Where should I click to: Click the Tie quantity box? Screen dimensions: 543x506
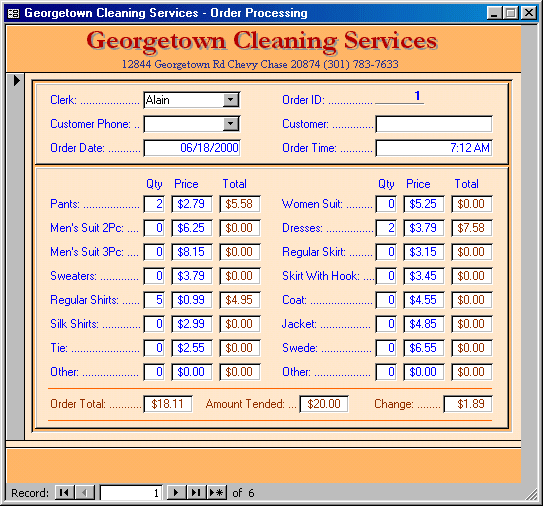point(154,348)
